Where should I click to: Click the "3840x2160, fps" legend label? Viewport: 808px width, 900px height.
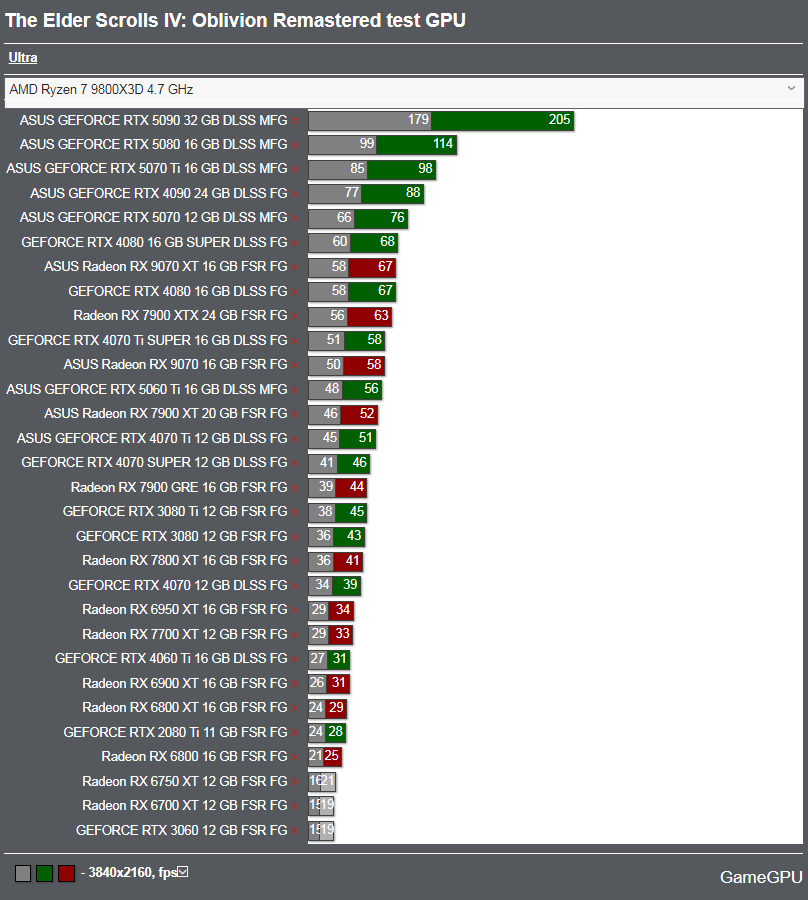point(133,872)
